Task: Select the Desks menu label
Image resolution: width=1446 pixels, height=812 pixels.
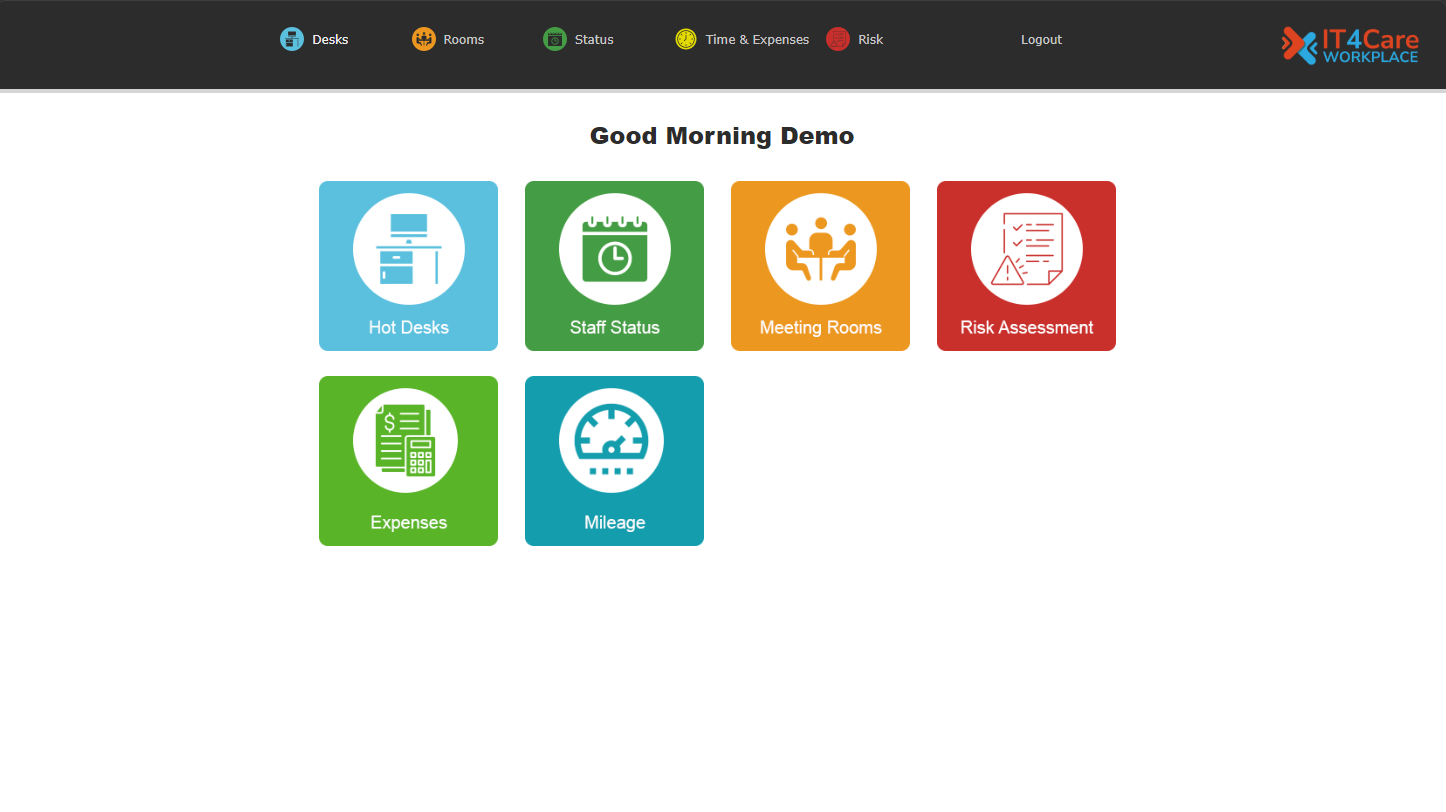Action: [330, 40]
